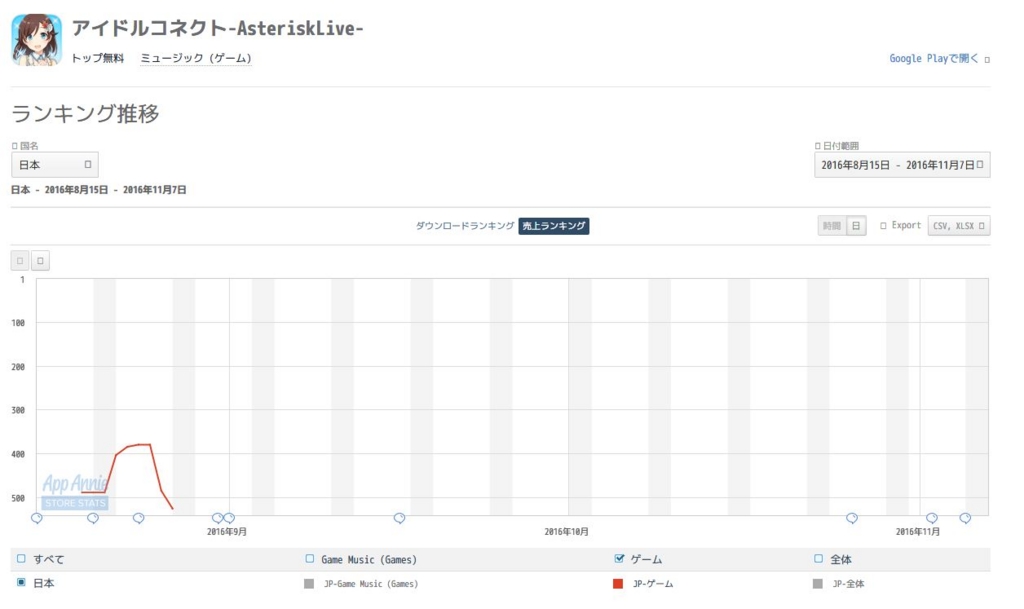
Task: Open the last event marker at chart end
Action: (965, 518)
